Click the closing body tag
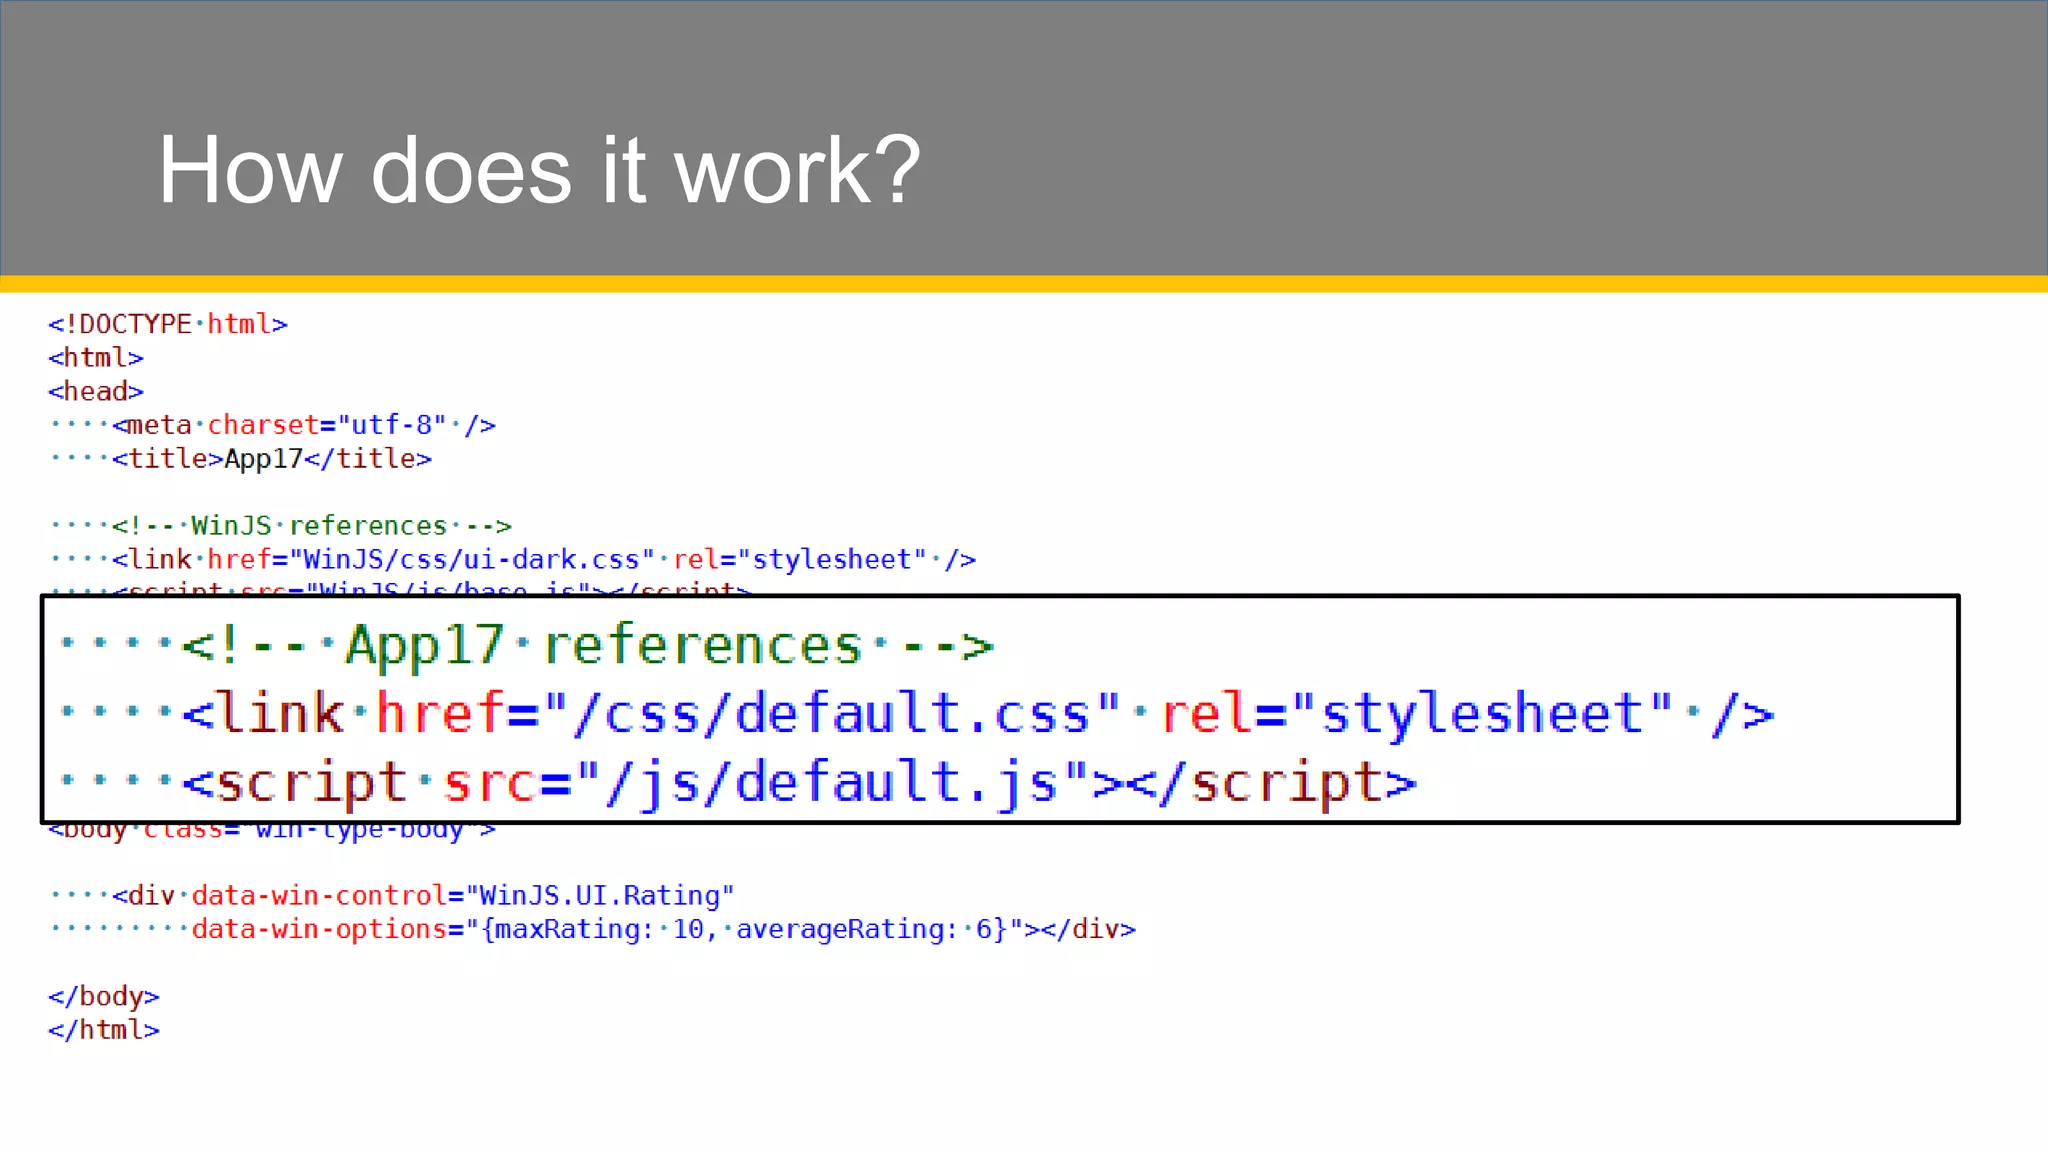This screenshot has width=2048, height=1152. (104, 997)
